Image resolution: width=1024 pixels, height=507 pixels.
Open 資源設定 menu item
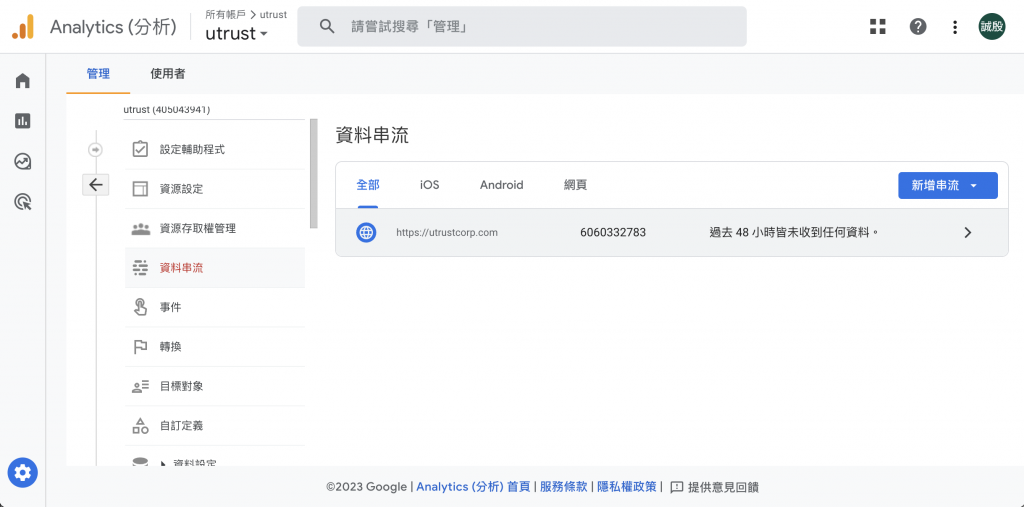215,189
